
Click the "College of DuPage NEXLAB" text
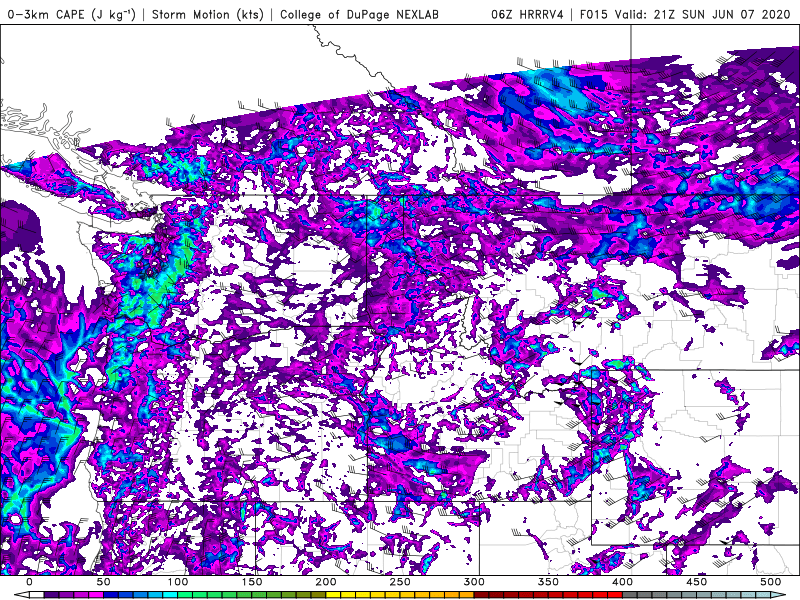click(x=359, y=14)
